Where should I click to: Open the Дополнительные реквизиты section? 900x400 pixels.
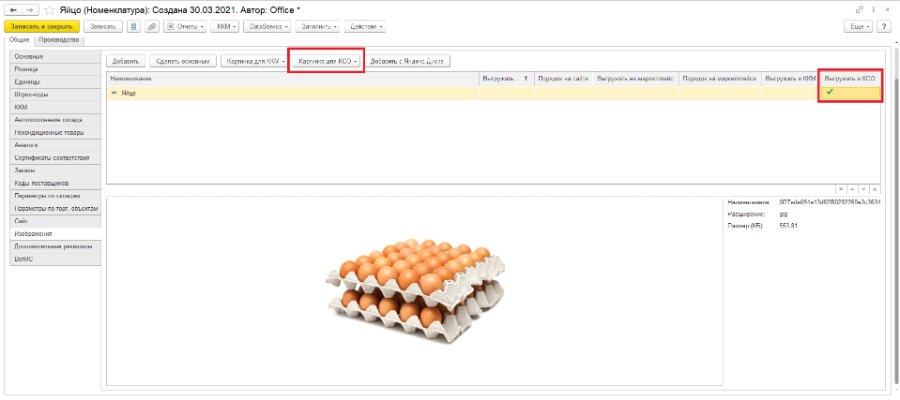pyautogui.click(x=56, y=246)
